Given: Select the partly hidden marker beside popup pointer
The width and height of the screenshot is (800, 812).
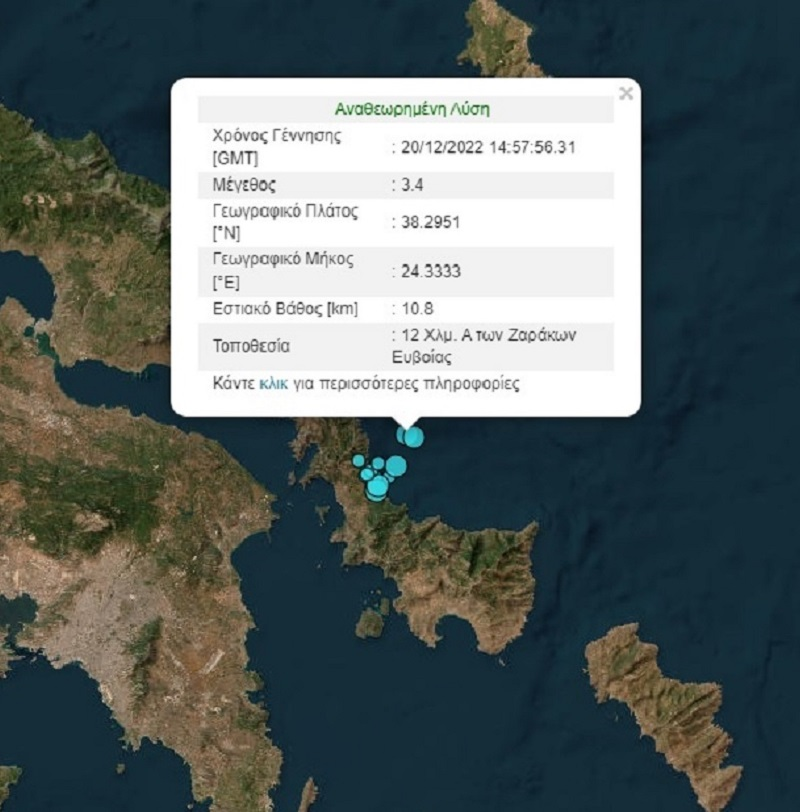Looking at the screenshot, I should click(x=400, y=436).
